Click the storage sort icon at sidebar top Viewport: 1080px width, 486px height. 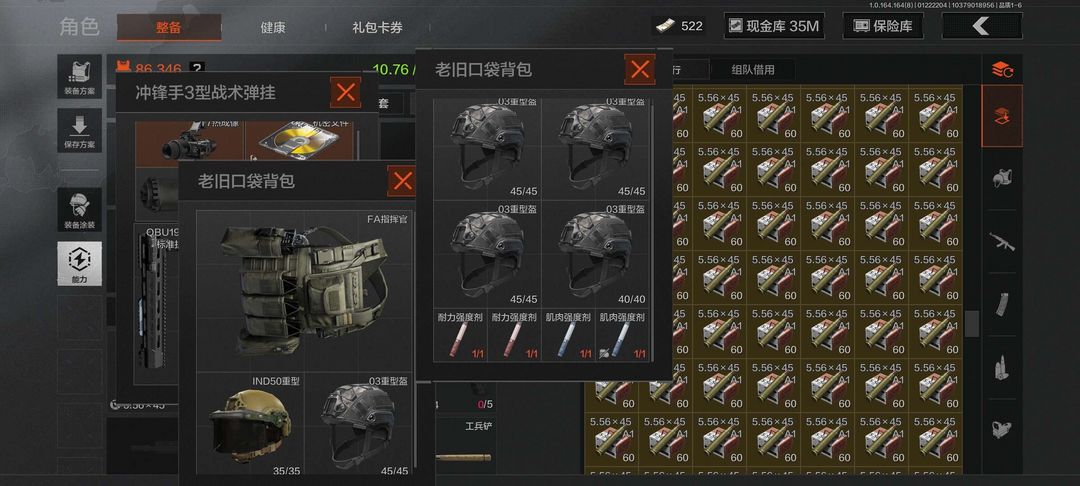point(1002,70)
